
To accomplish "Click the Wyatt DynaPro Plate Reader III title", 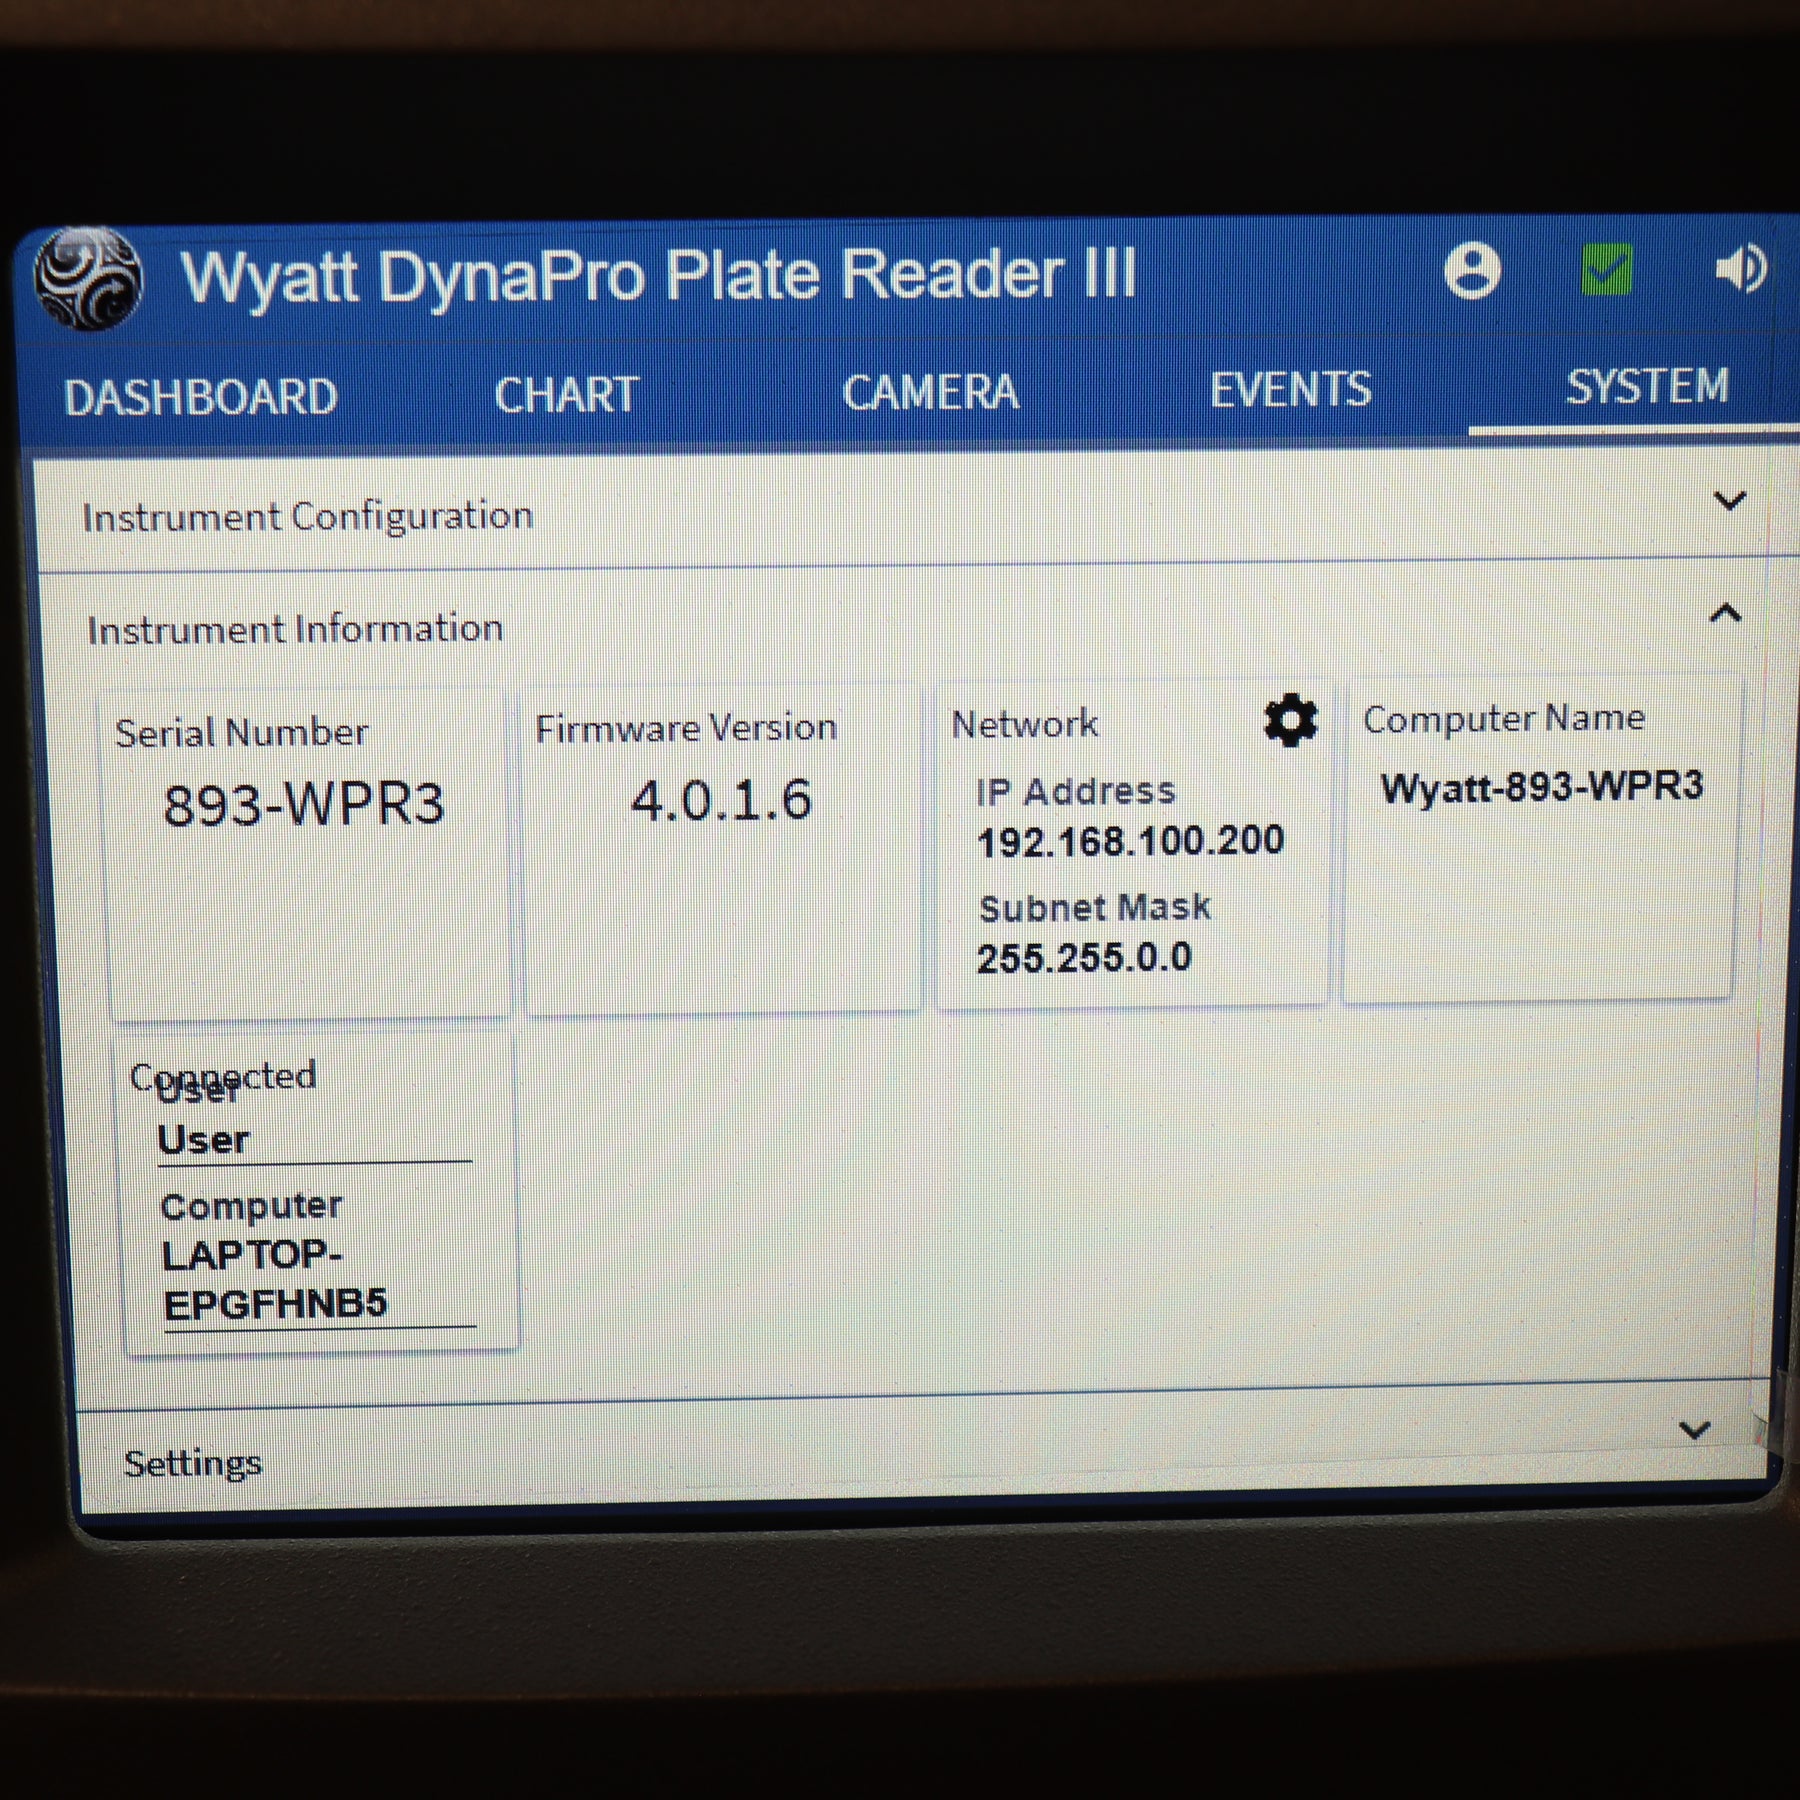I will pos(659,275).
